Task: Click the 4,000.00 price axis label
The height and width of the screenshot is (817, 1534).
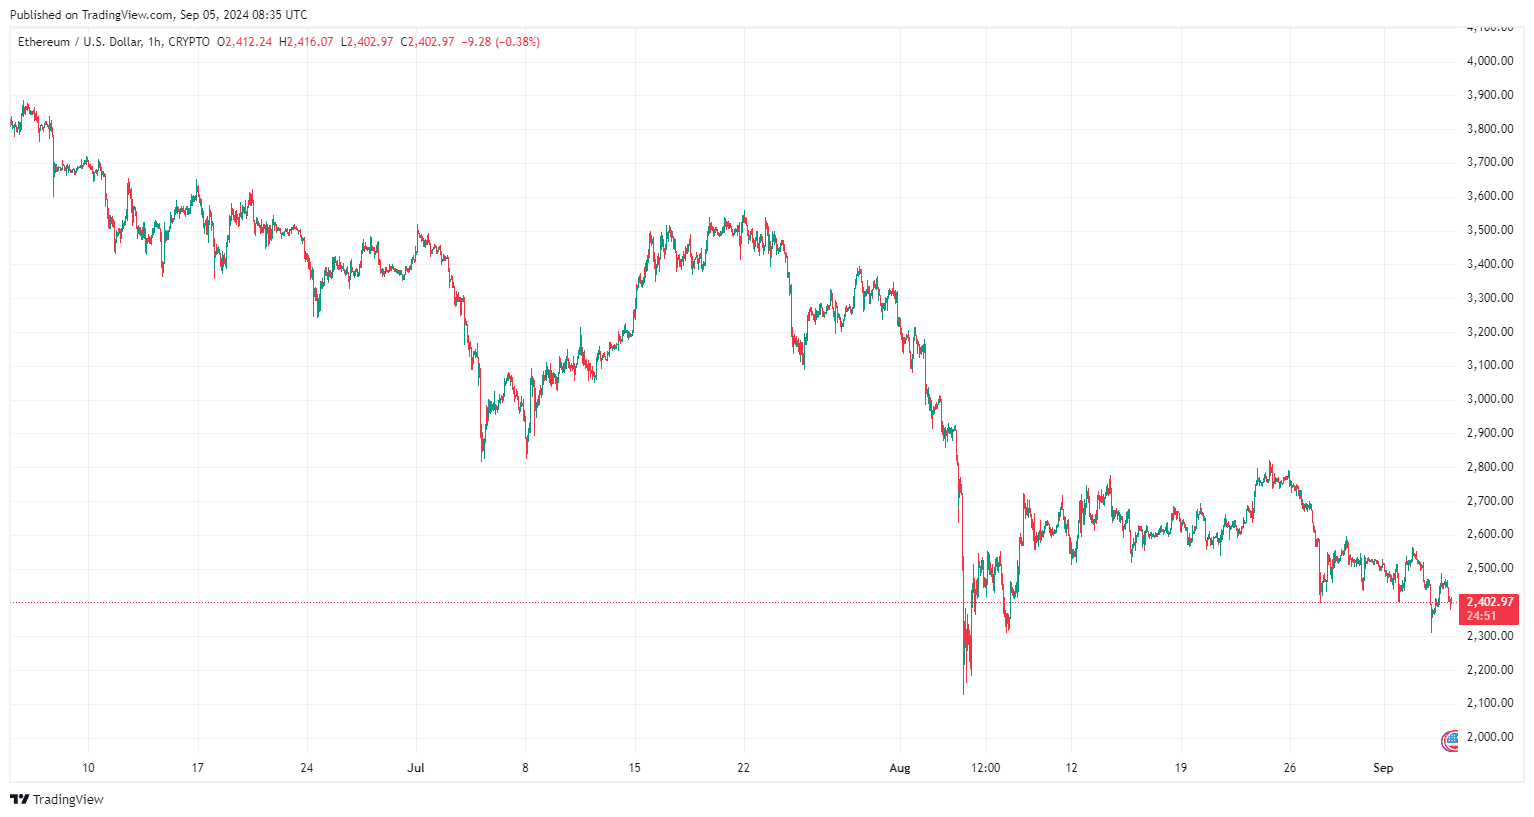Action: (x=1490, y=61)
